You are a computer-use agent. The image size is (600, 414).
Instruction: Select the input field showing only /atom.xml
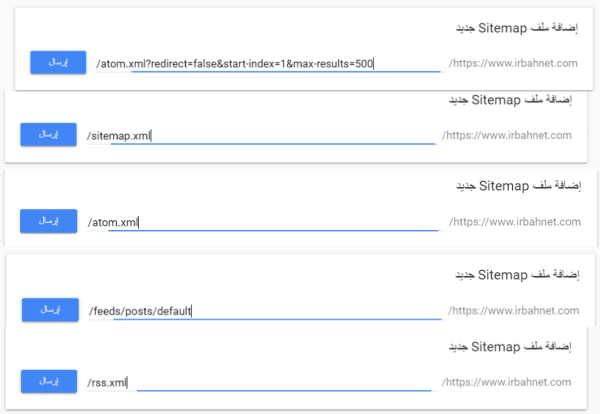pyautogui.click(x=262, y=222)
